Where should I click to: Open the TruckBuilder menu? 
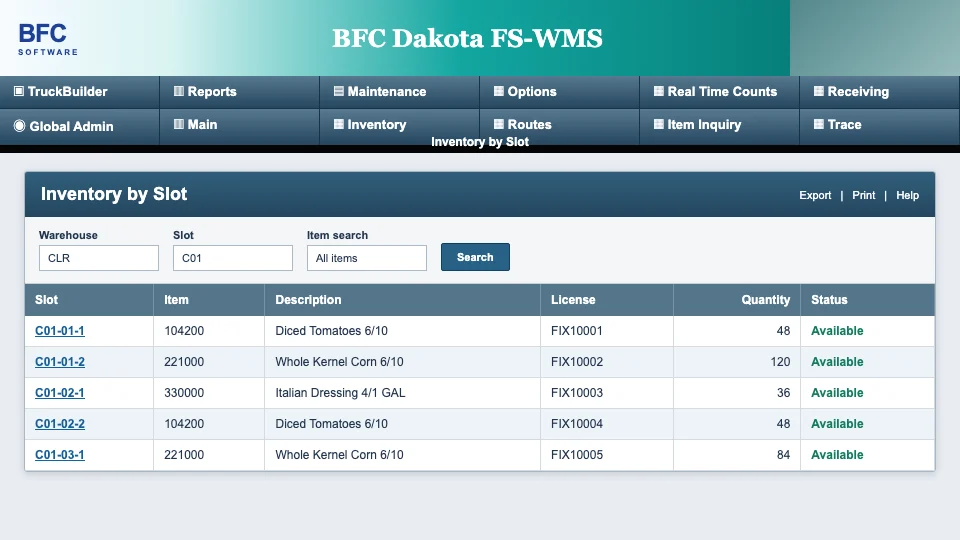coord(80,92)
